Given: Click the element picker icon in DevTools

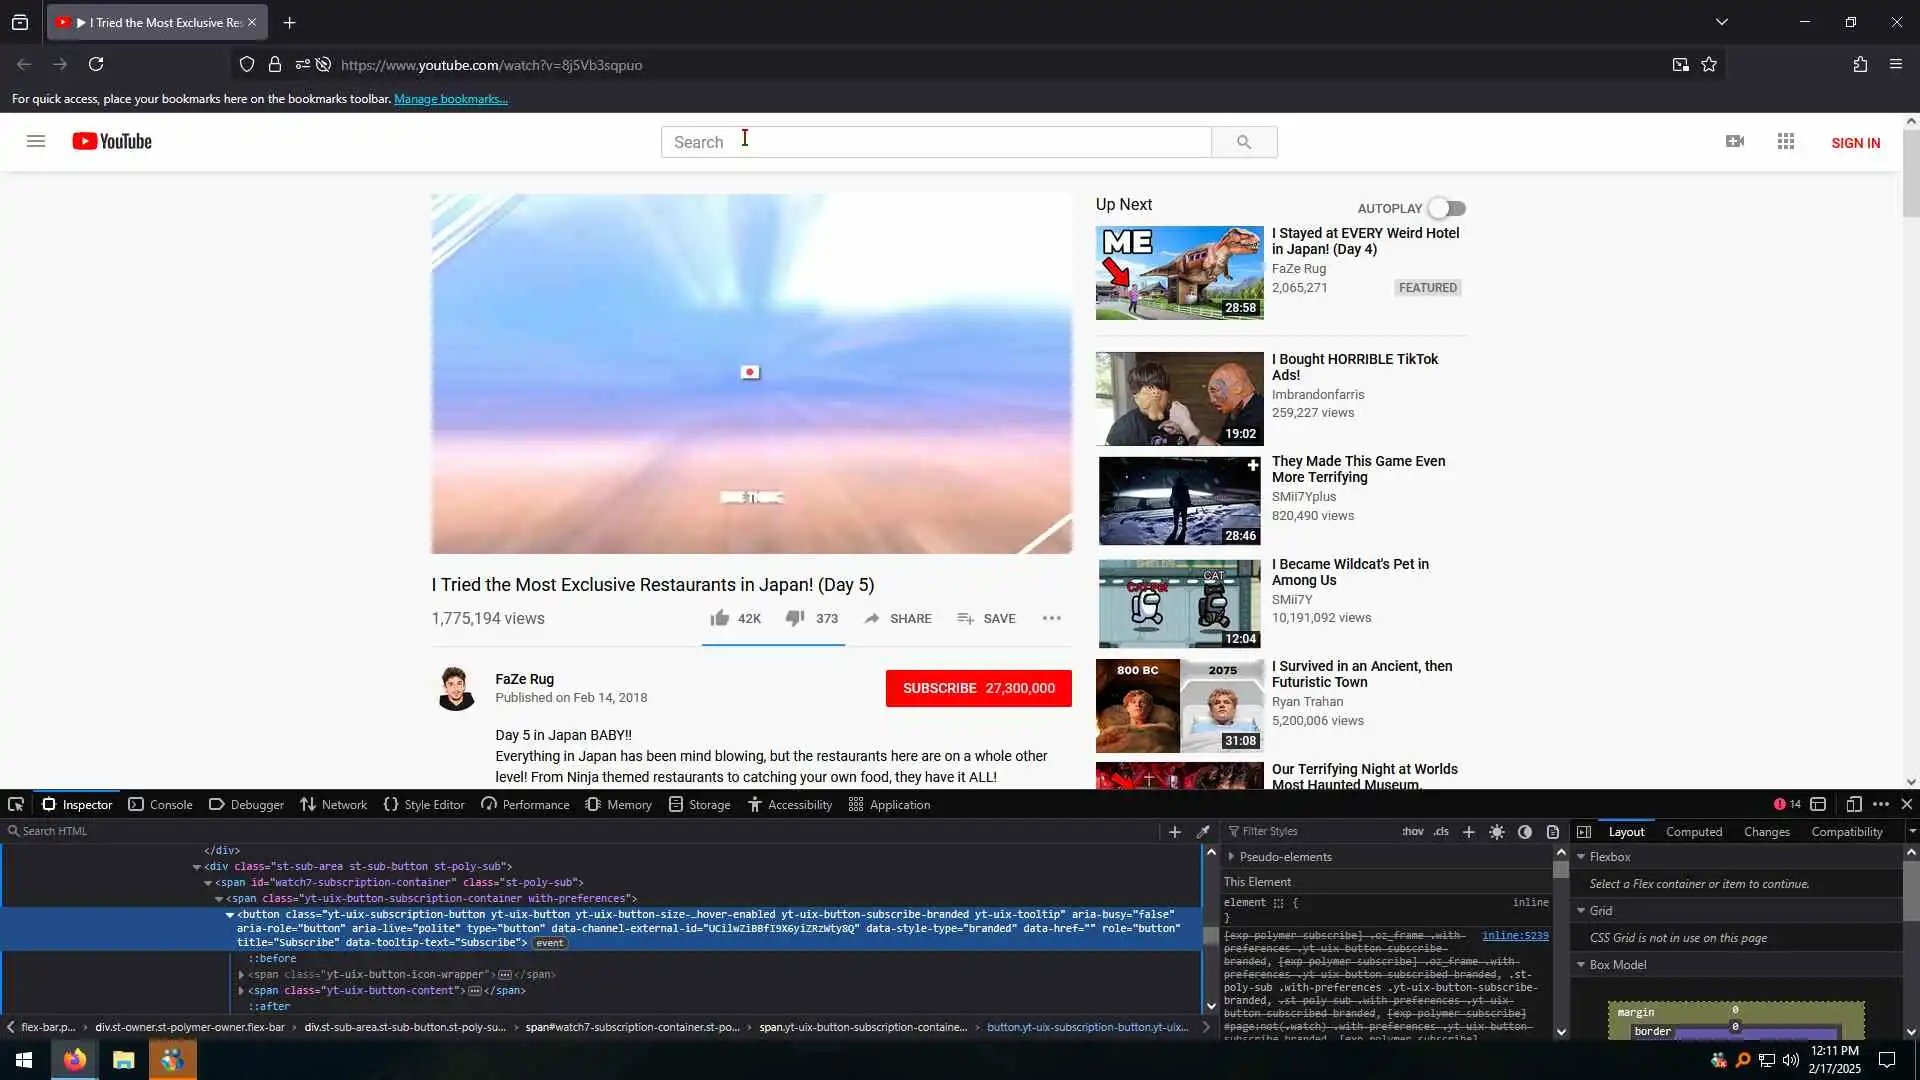Looking at the screenshot, I should [x=16, y=805].
